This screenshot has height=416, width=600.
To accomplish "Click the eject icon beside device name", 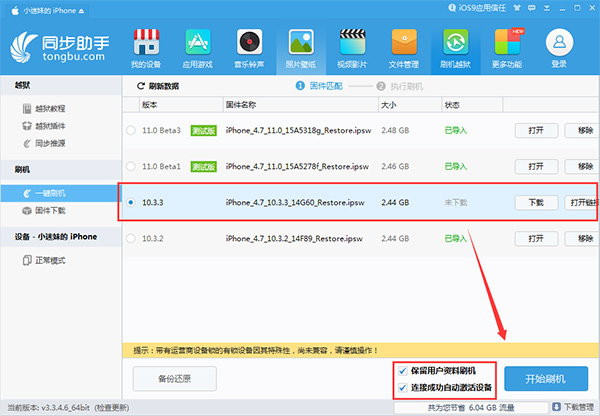I will pyautogui.click(x=81, y=11).
